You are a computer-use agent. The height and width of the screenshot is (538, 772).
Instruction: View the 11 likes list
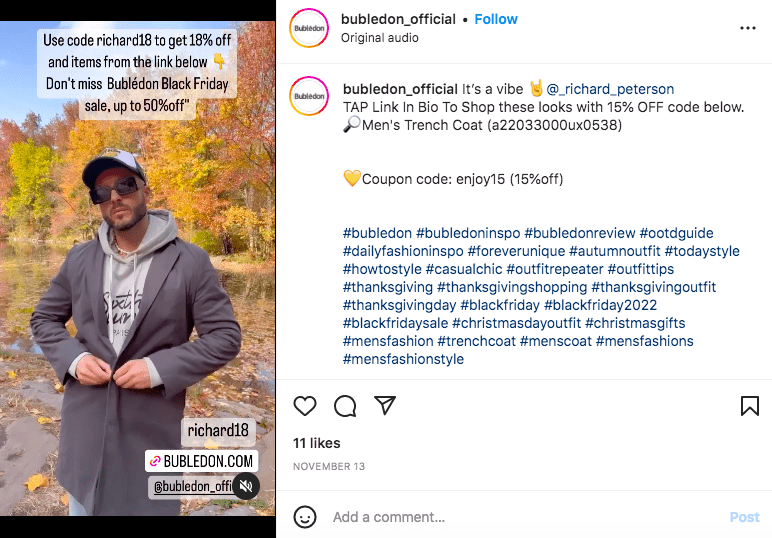click(x=317, y=443)
